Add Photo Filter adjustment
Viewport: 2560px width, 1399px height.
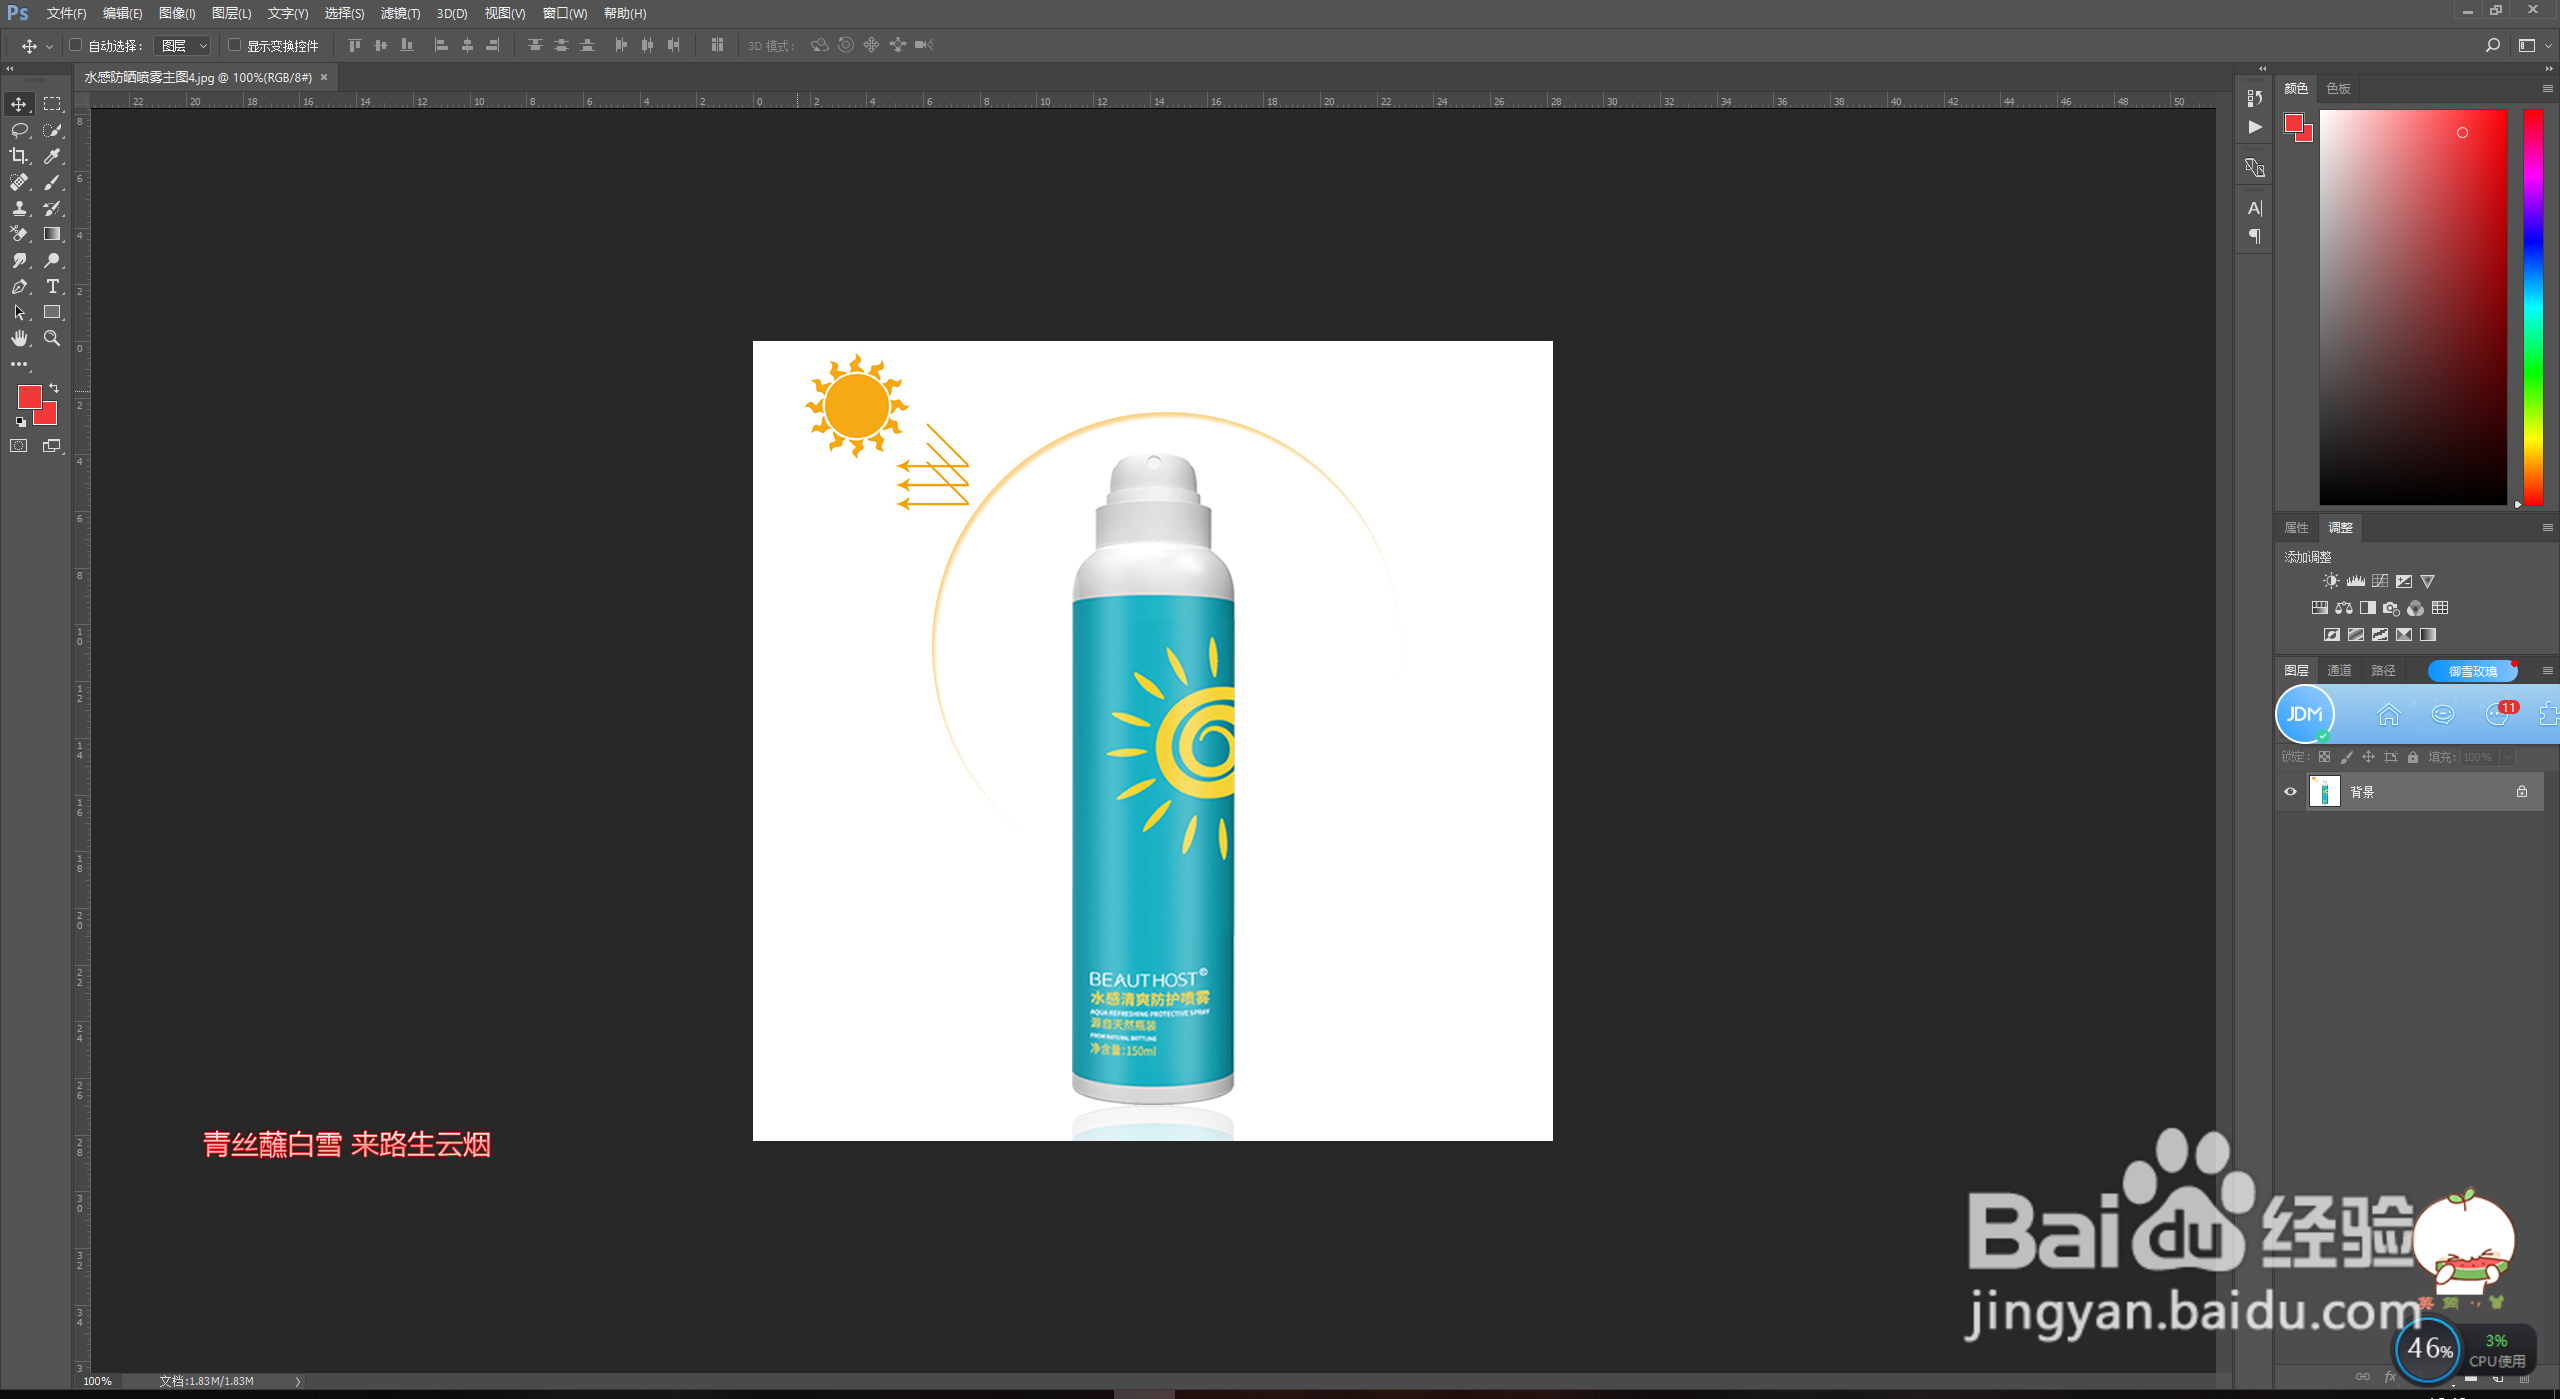point(2391,608)
